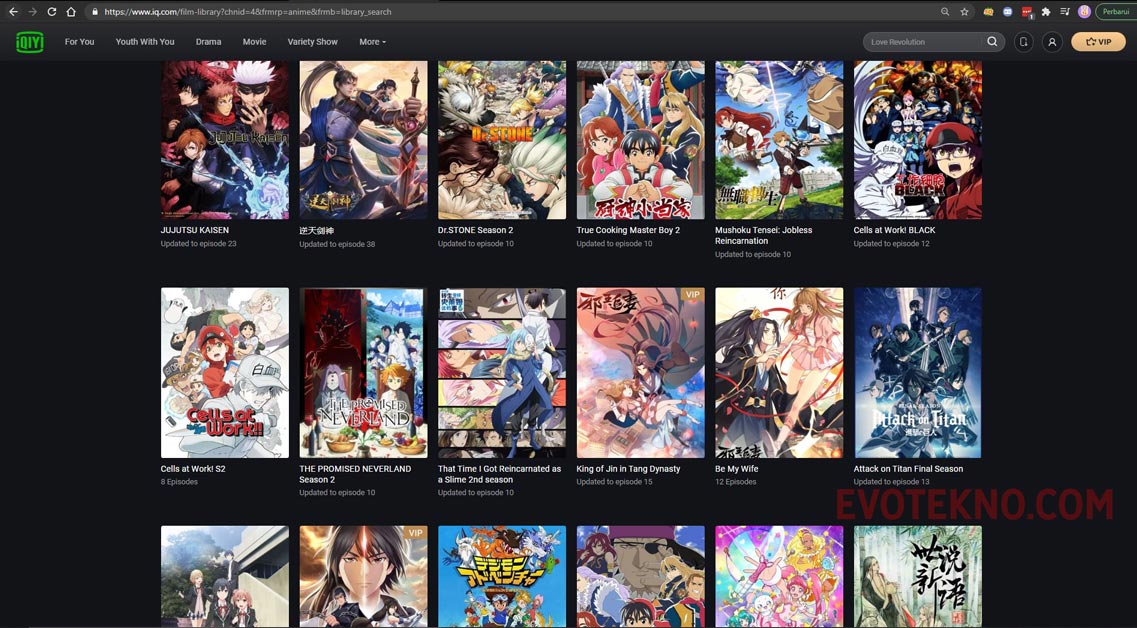This screenshot has width=1137, height=628.
Task: Click 'Updated to episode 38' text
Action: [337, 244]
